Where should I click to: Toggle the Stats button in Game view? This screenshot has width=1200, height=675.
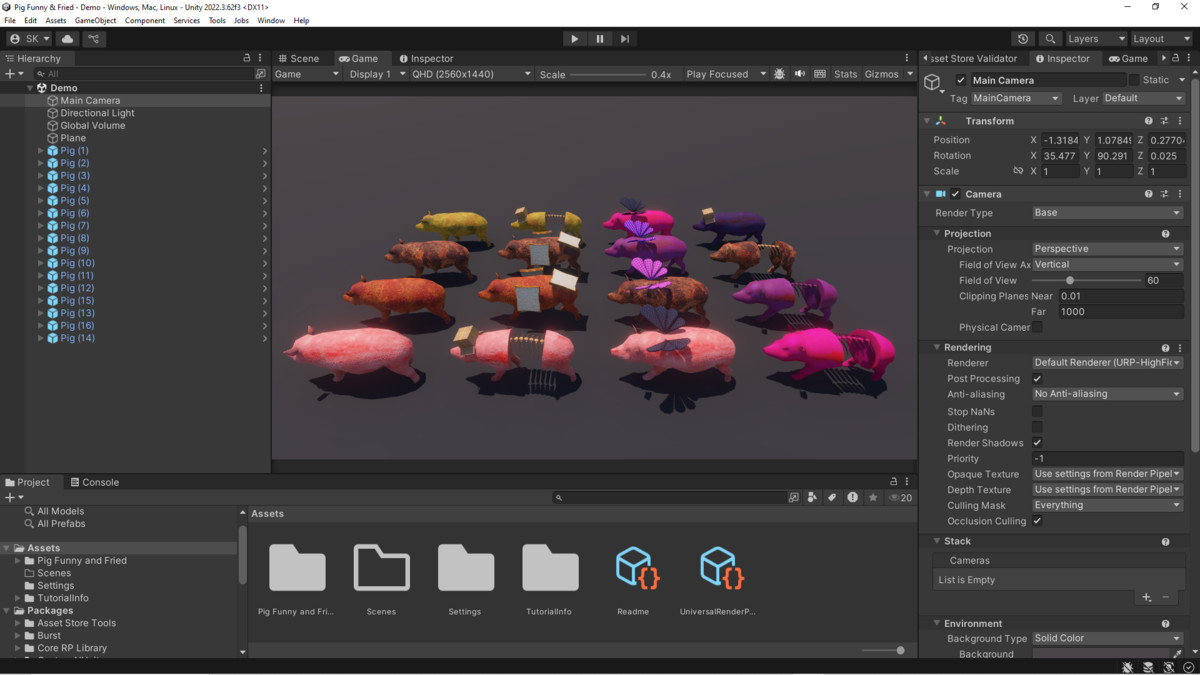846,74
